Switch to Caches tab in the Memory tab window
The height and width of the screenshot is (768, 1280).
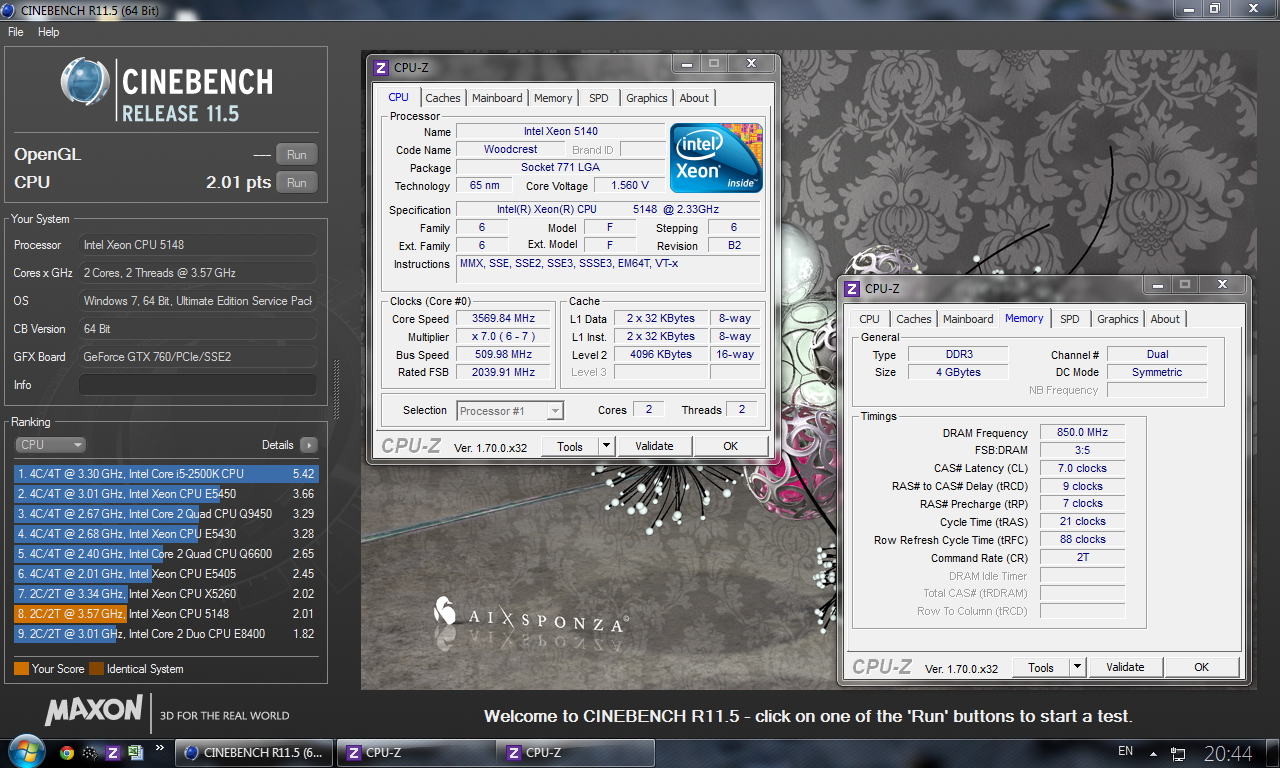[x=914, y=319]
